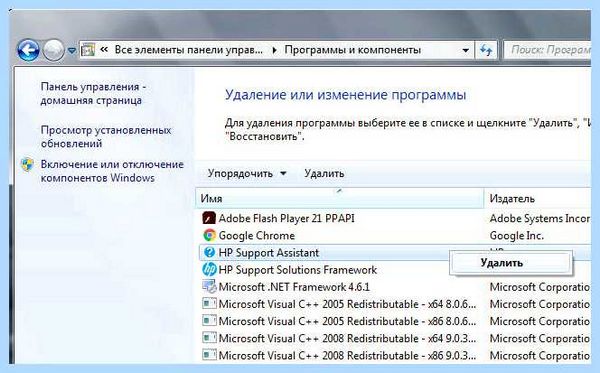Choose 'Удалить' in the context menu
This screenshot has width=600, height=373.
pyautogui.click(x=511, y=263)
